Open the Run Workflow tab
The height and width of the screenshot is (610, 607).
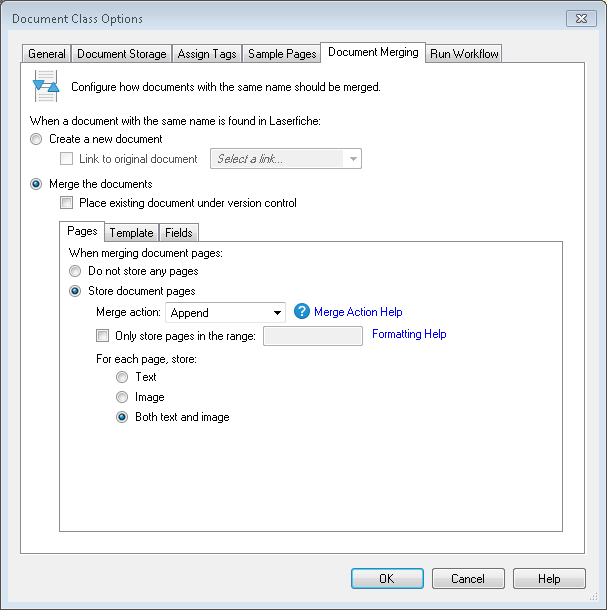pyautogui.click(x=464, y=54)
